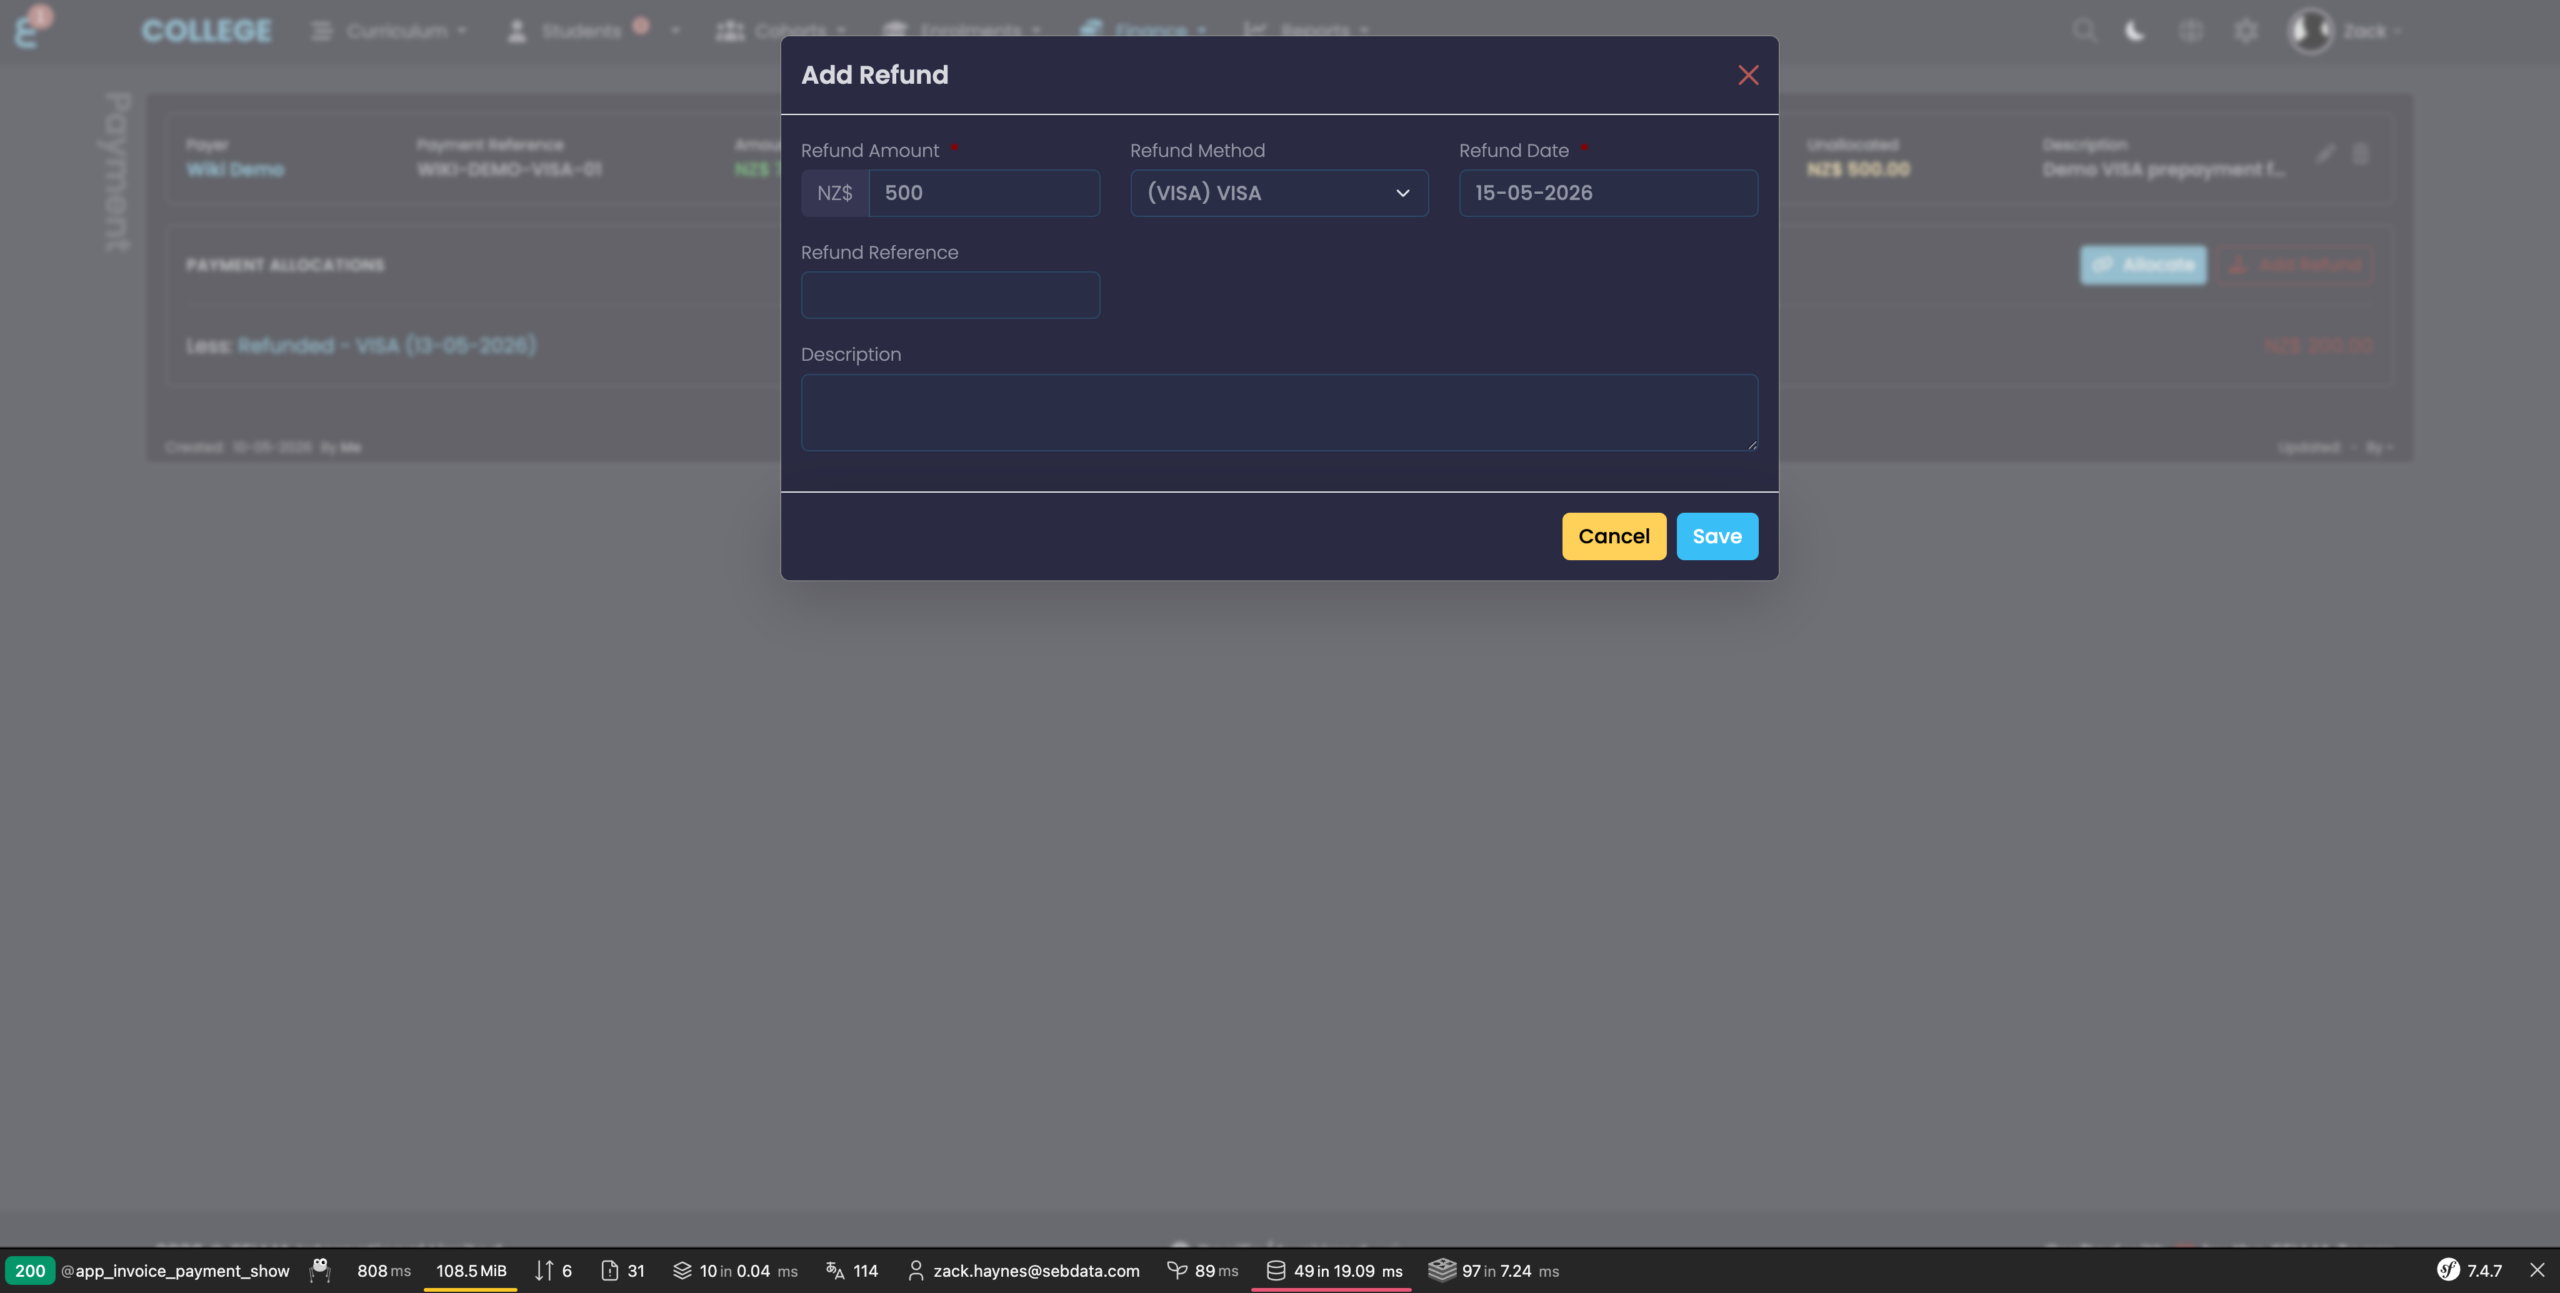Open the 808 ms performance panel

[x=384, y=1270]
